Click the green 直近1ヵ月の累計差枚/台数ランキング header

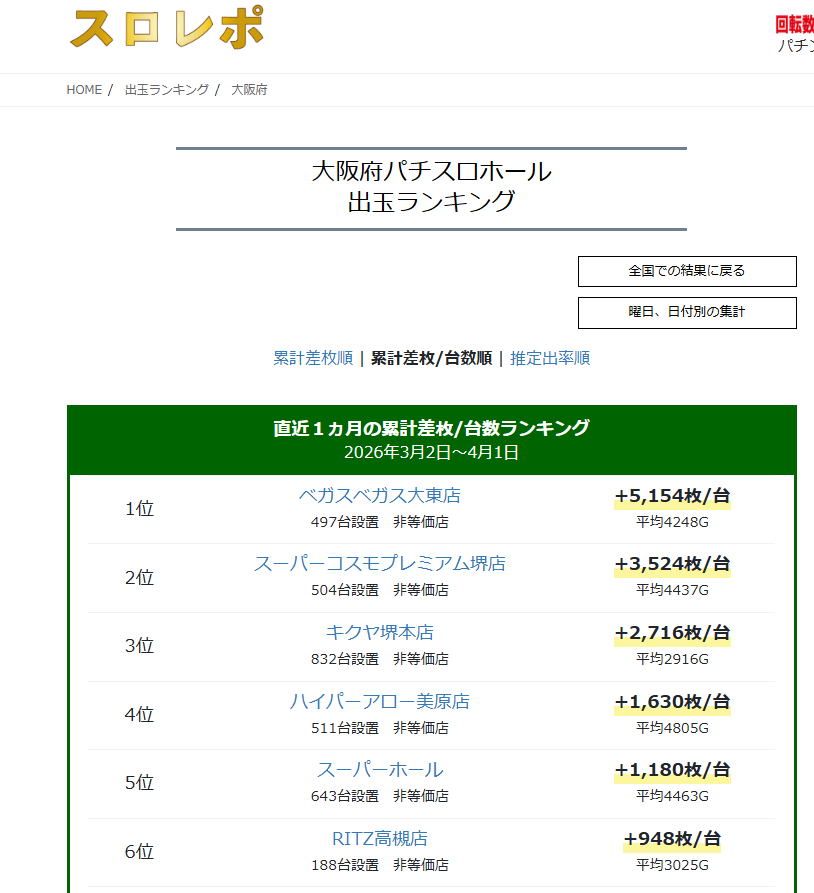(x=431, y=429)
